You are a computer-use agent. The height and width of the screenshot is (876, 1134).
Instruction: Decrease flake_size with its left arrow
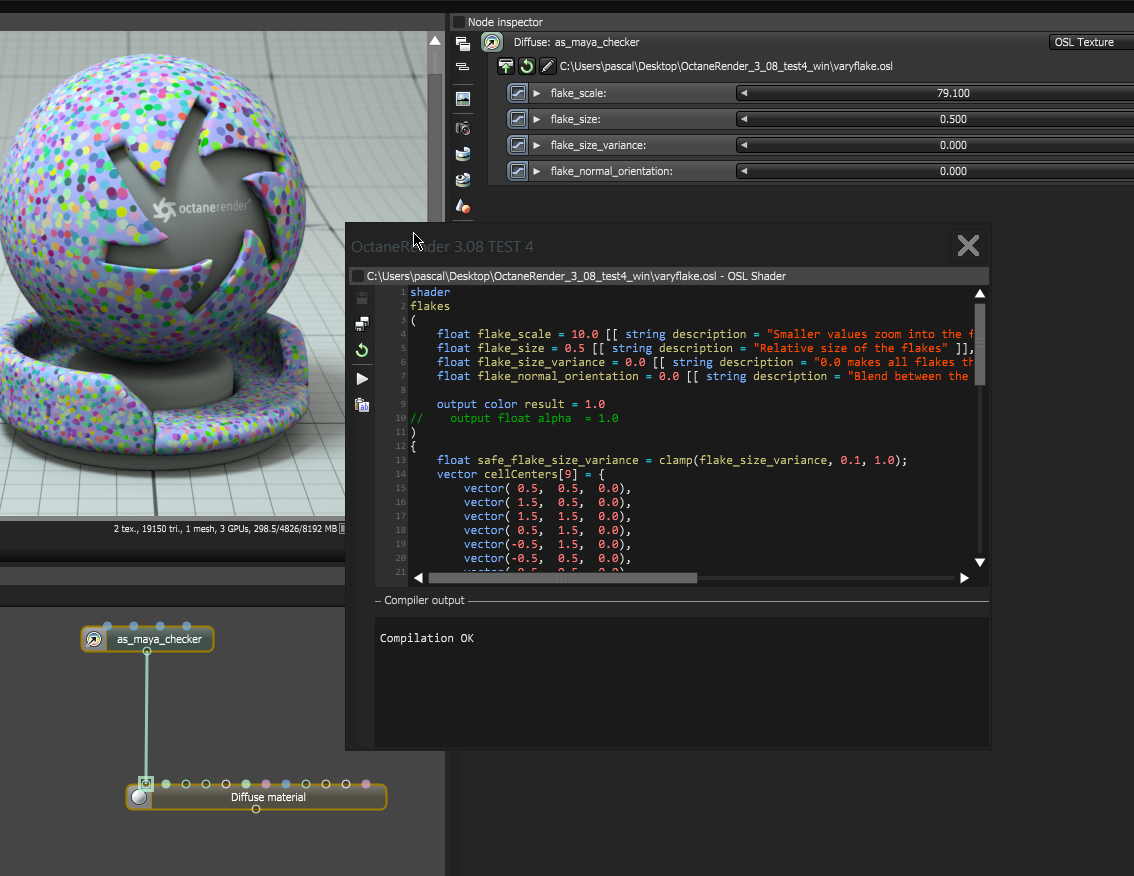pos(743,119)
